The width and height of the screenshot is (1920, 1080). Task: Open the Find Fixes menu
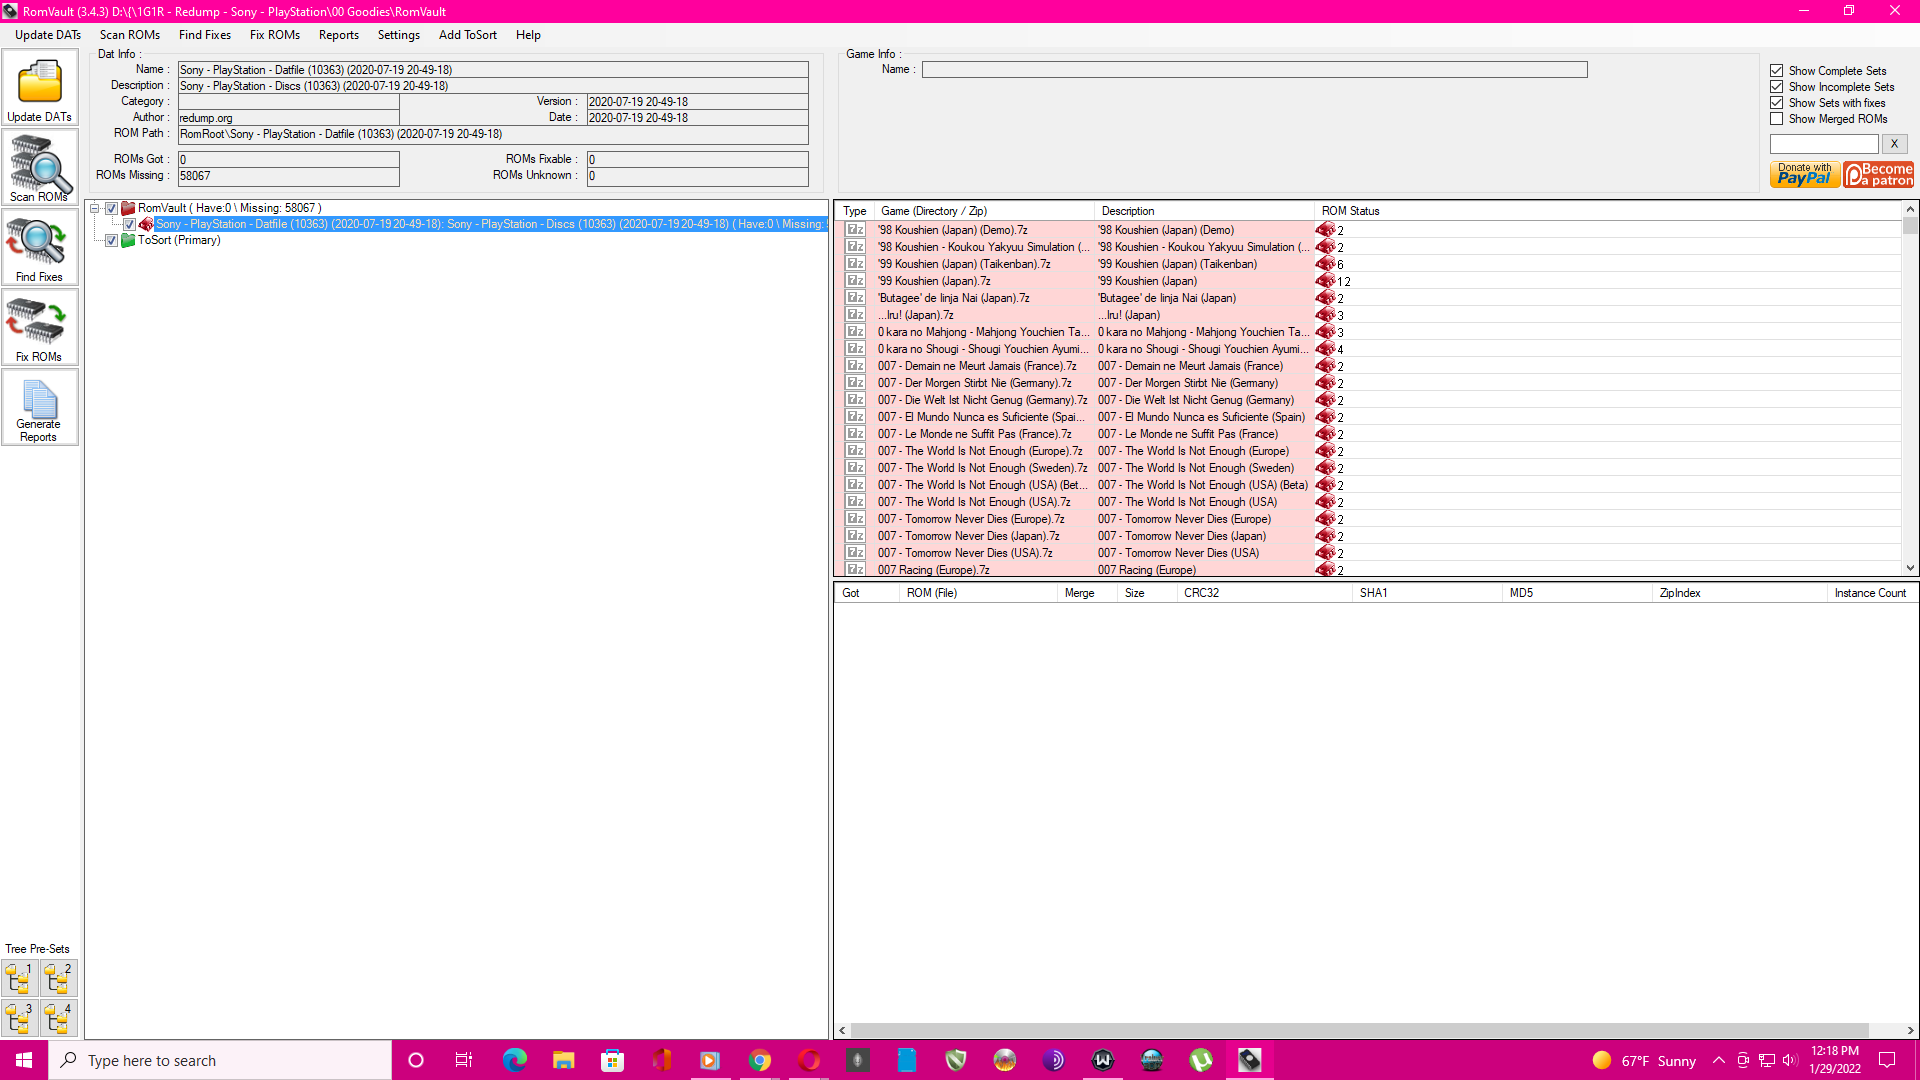[205, 35]
